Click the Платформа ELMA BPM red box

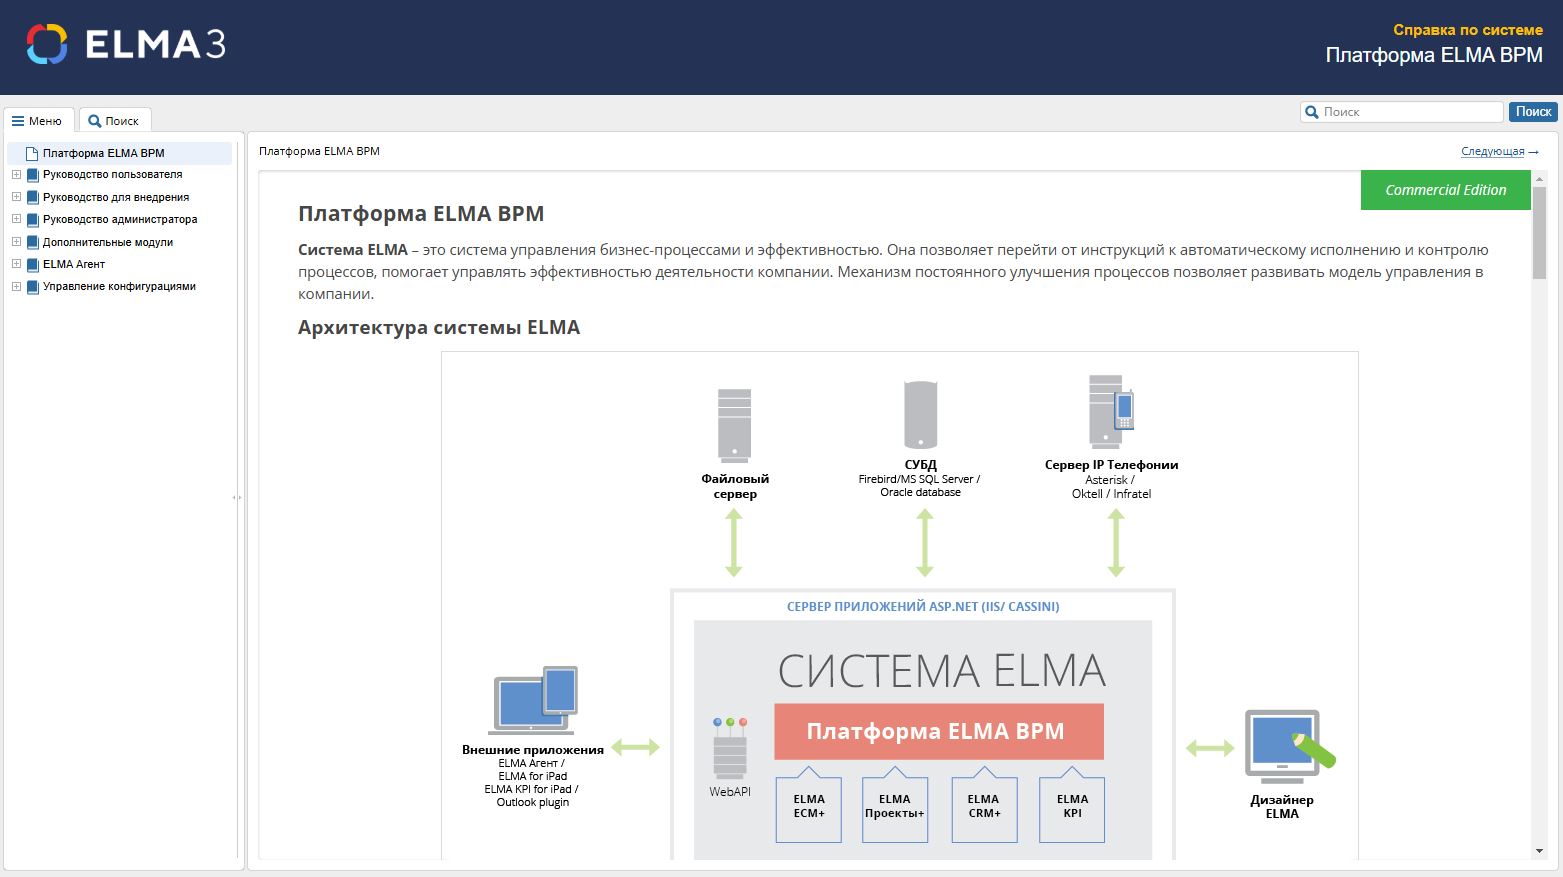939,731
